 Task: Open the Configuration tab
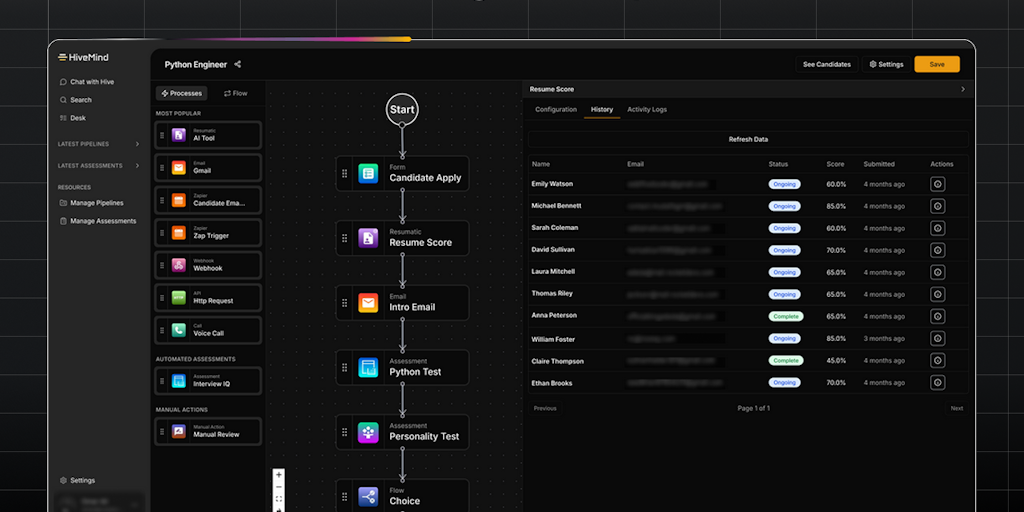coord(556,110)
